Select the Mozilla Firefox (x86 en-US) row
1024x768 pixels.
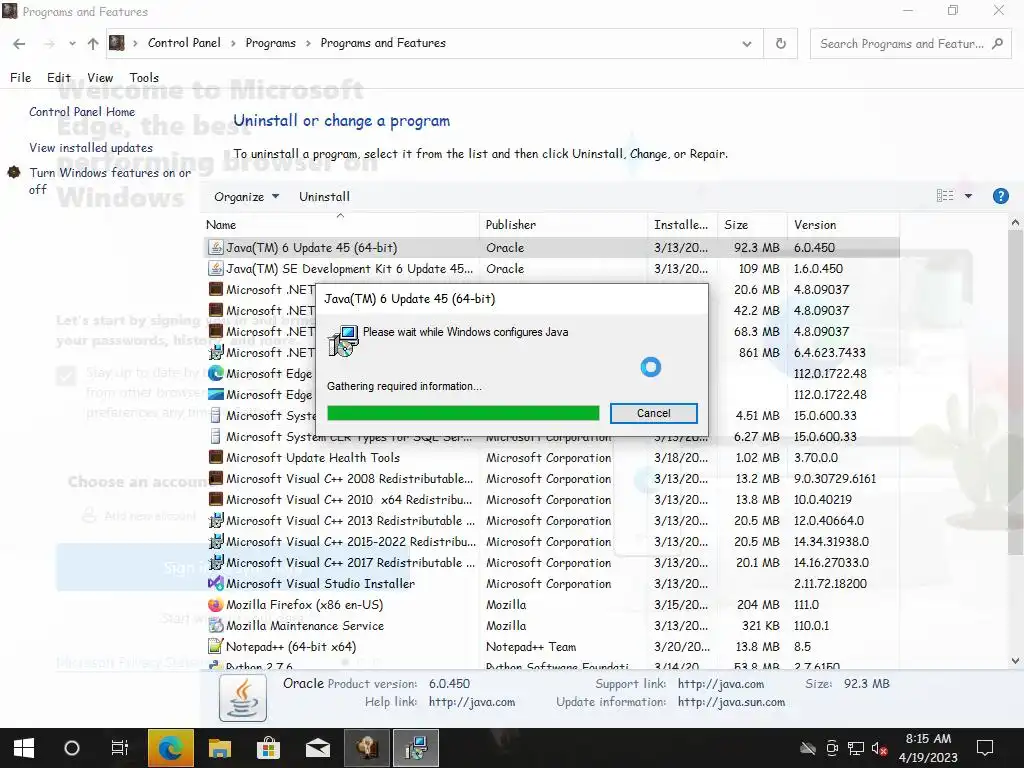click(552, 604)
